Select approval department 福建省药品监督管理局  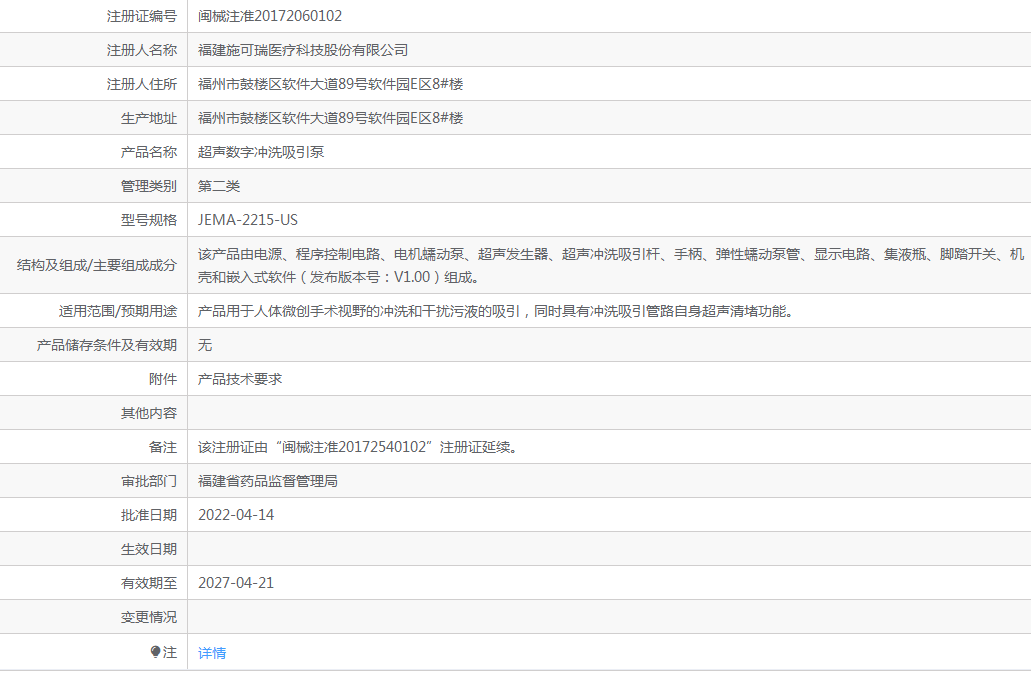click(268, 481)
